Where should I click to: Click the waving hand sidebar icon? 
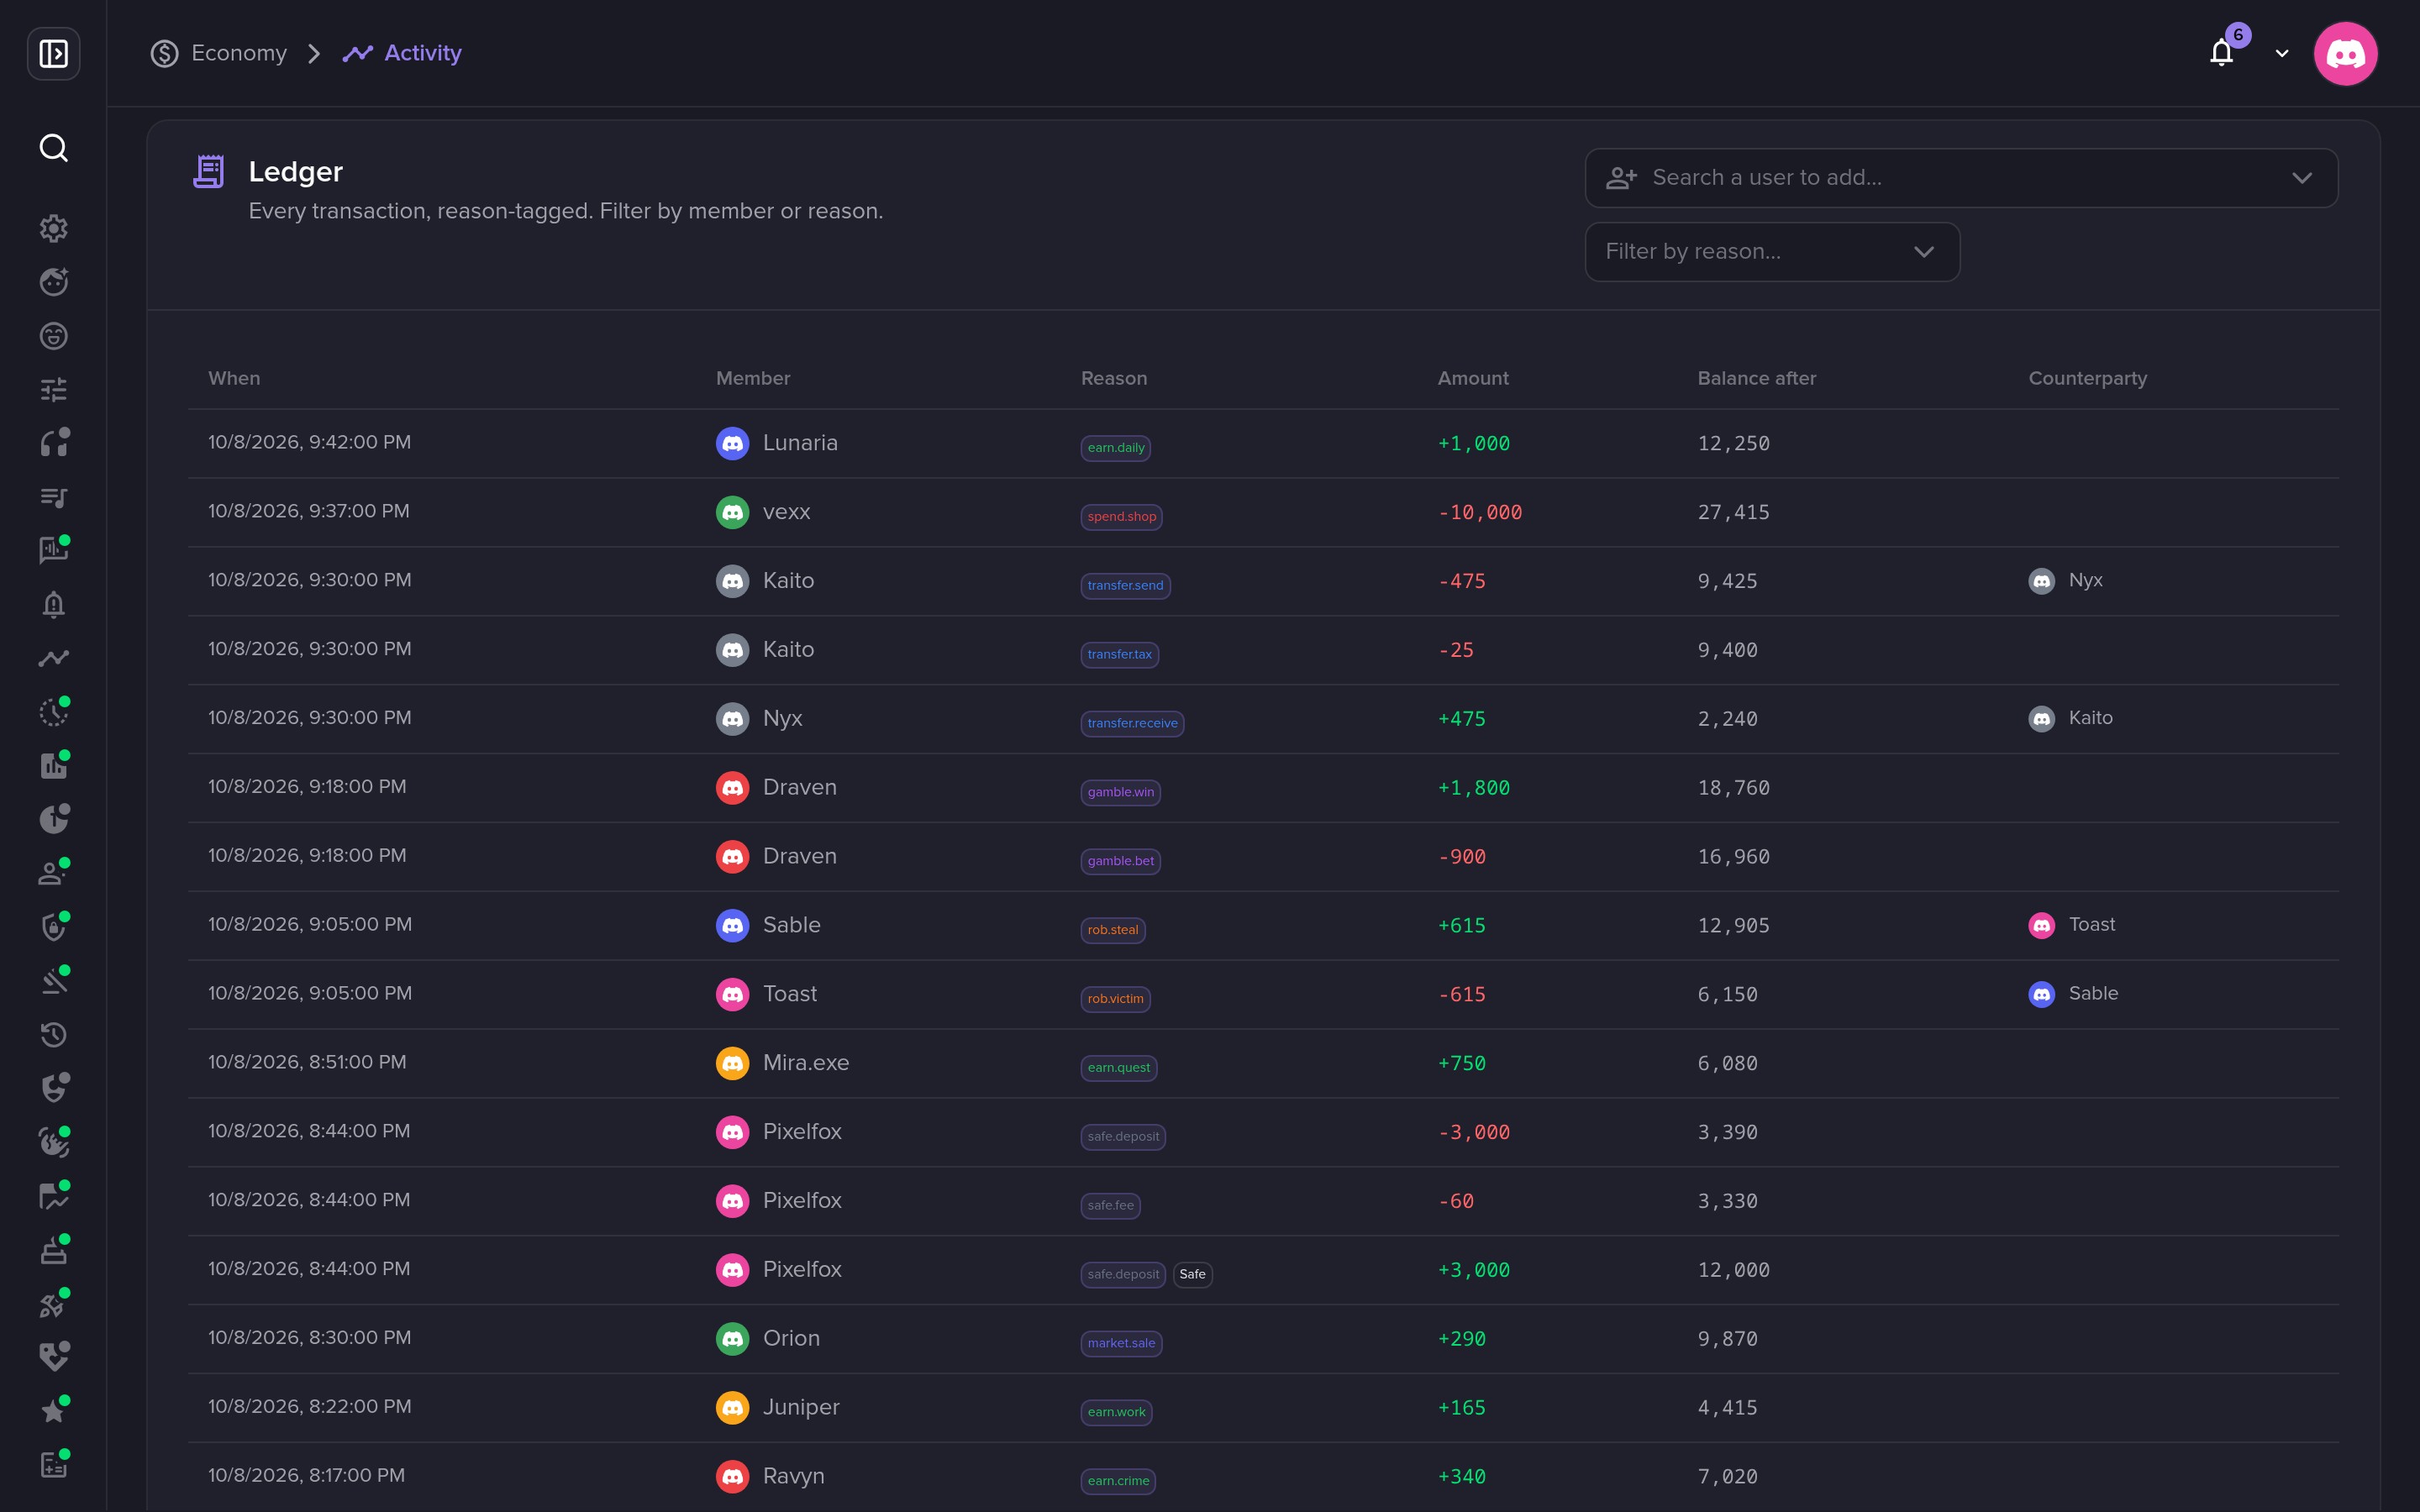[53, 1142]
